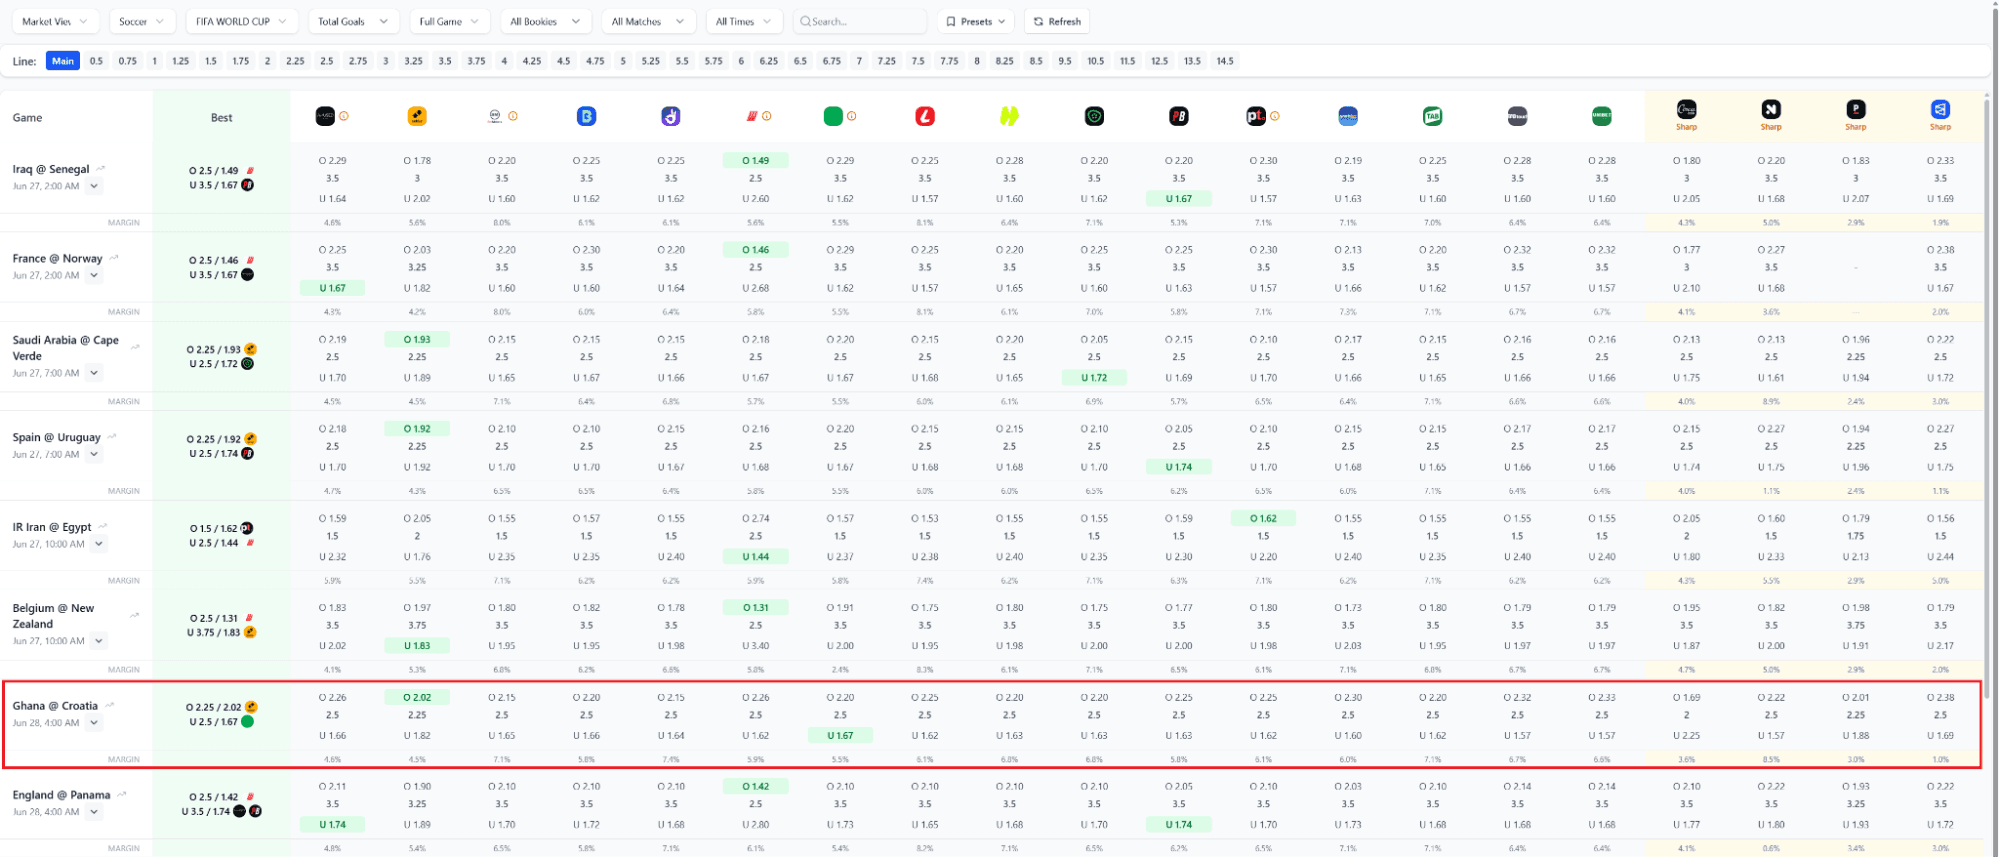This screenshot has height=857, width=1999.
Task: Click the Sharp bookmaker with N logo
Action: tap(1771, 110)
